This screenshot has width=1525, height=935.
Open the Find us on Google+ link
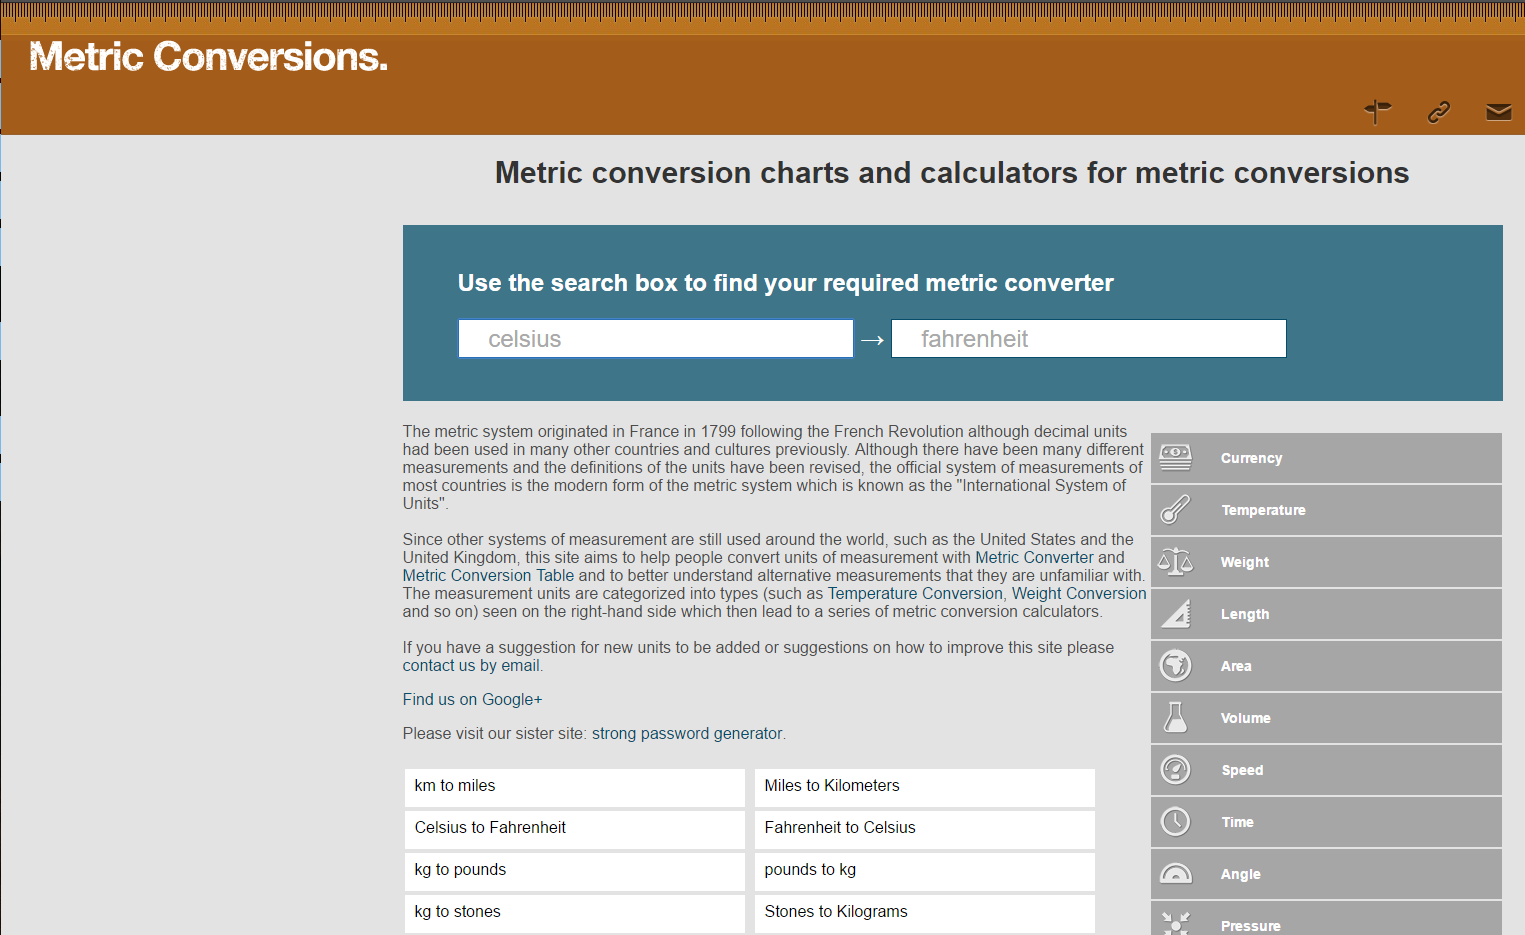pyautogui.click(x=471, y=699)
